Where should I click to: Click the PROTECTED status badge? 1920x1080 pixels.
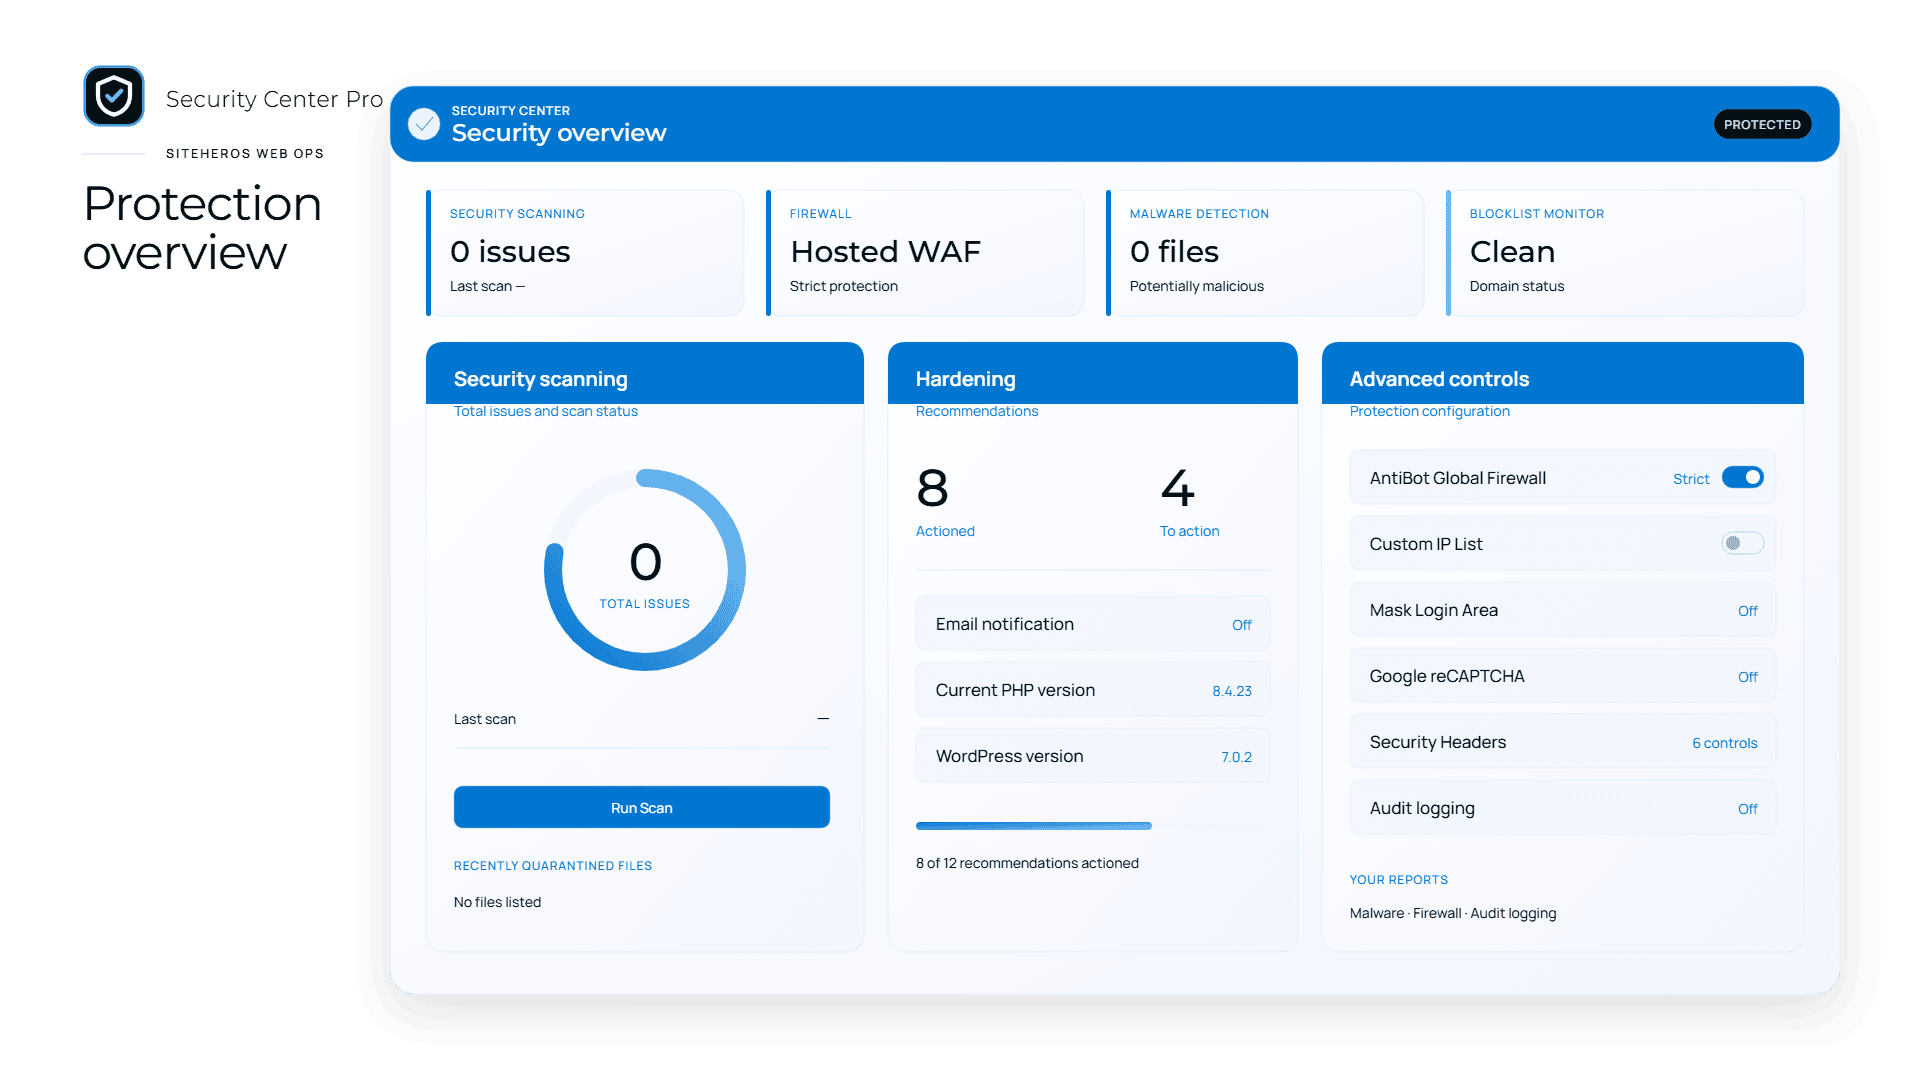pyautogui.click(x=1762, y=124)
